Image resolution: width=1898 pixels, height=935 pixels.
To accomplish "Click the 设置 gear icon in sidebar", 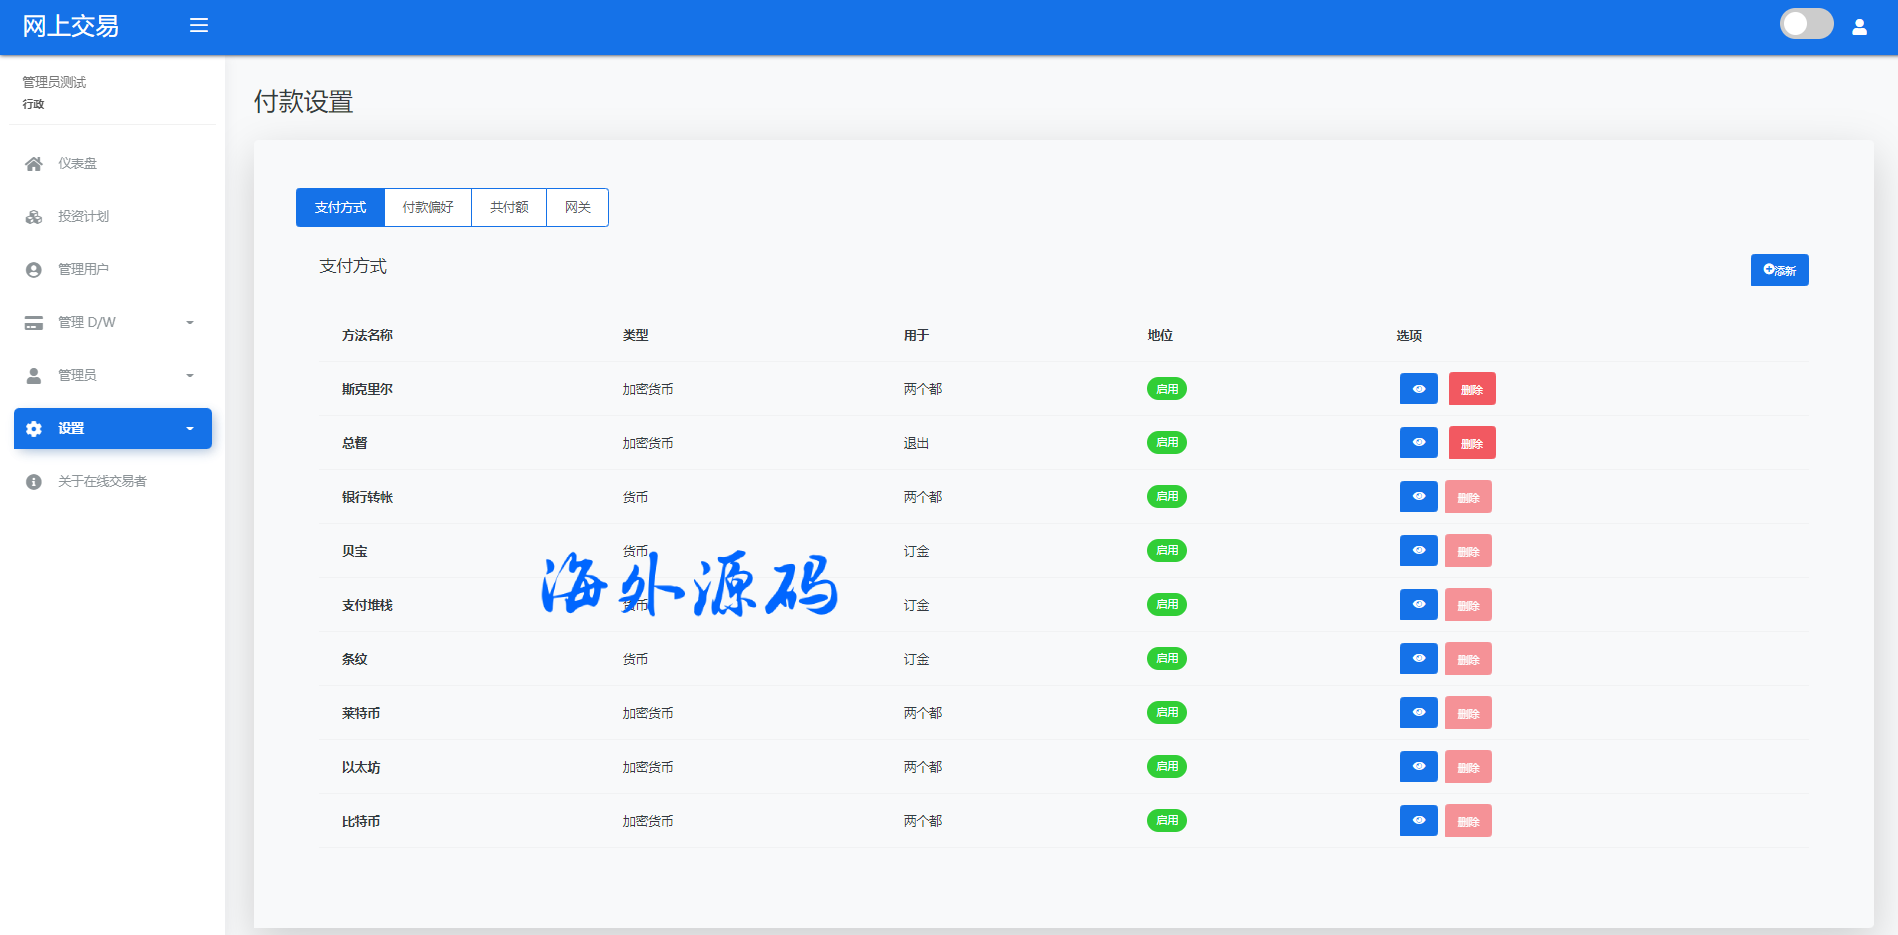I will (x=34, y=429).
